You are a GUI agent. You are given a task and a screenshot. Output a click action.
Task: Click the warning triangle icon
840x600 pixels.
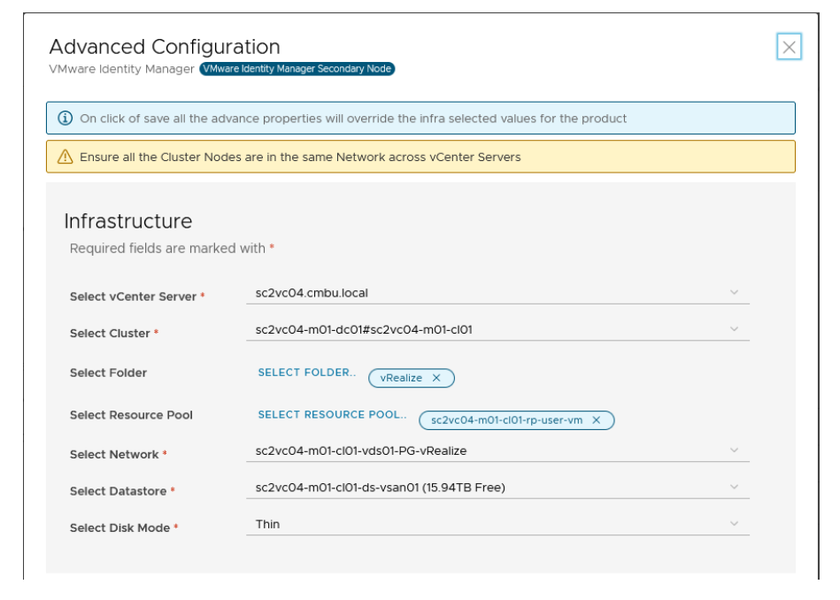[x=66, y=157]
